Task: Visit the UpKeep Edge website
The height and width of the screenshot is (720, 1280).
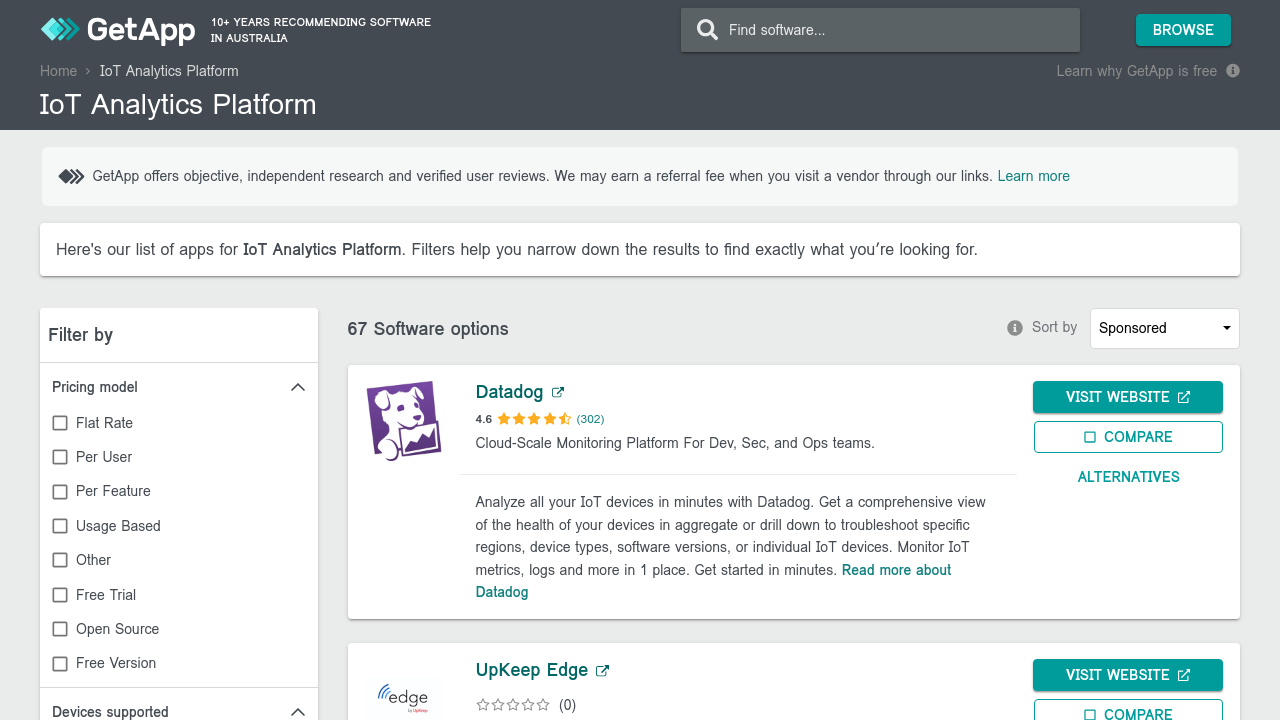Action: point(1128,675)
